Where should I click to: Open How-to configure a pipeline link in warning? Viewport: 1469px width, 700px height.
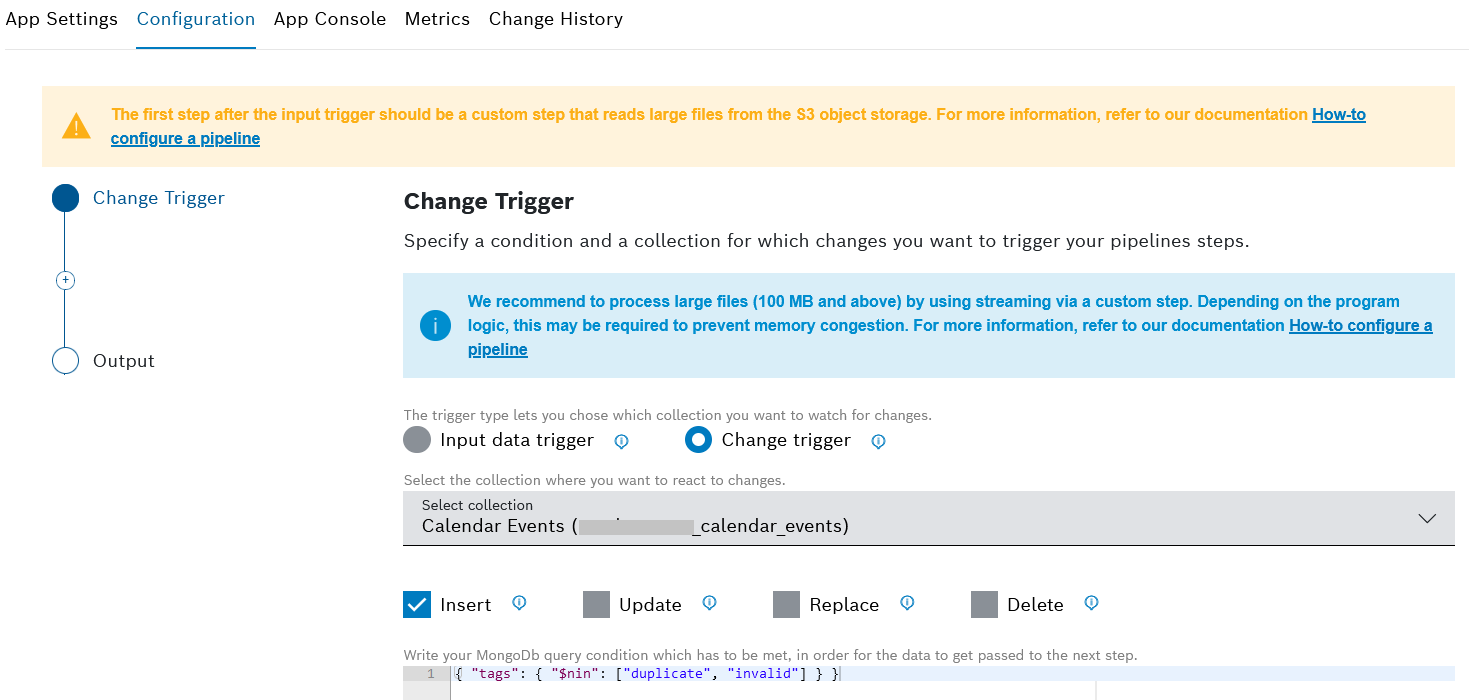(1338, 115)
